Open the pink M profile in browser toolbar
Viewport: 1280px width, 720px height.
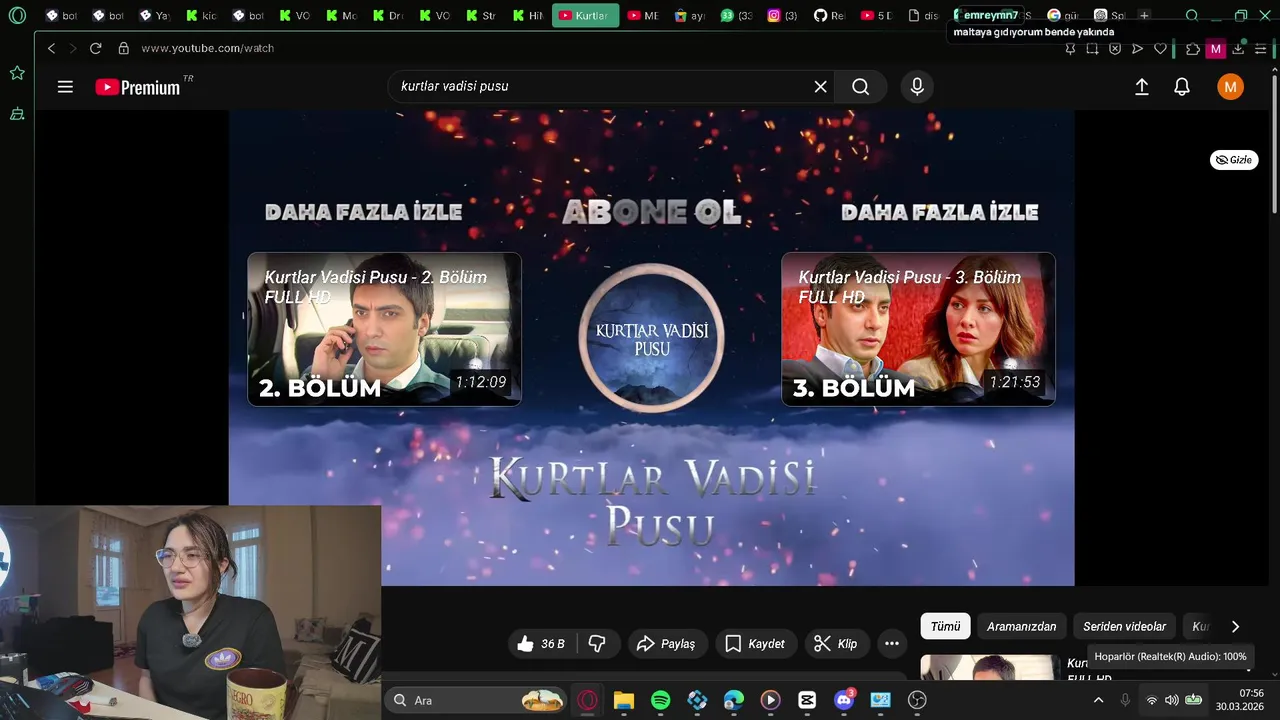coord(1216,49)
